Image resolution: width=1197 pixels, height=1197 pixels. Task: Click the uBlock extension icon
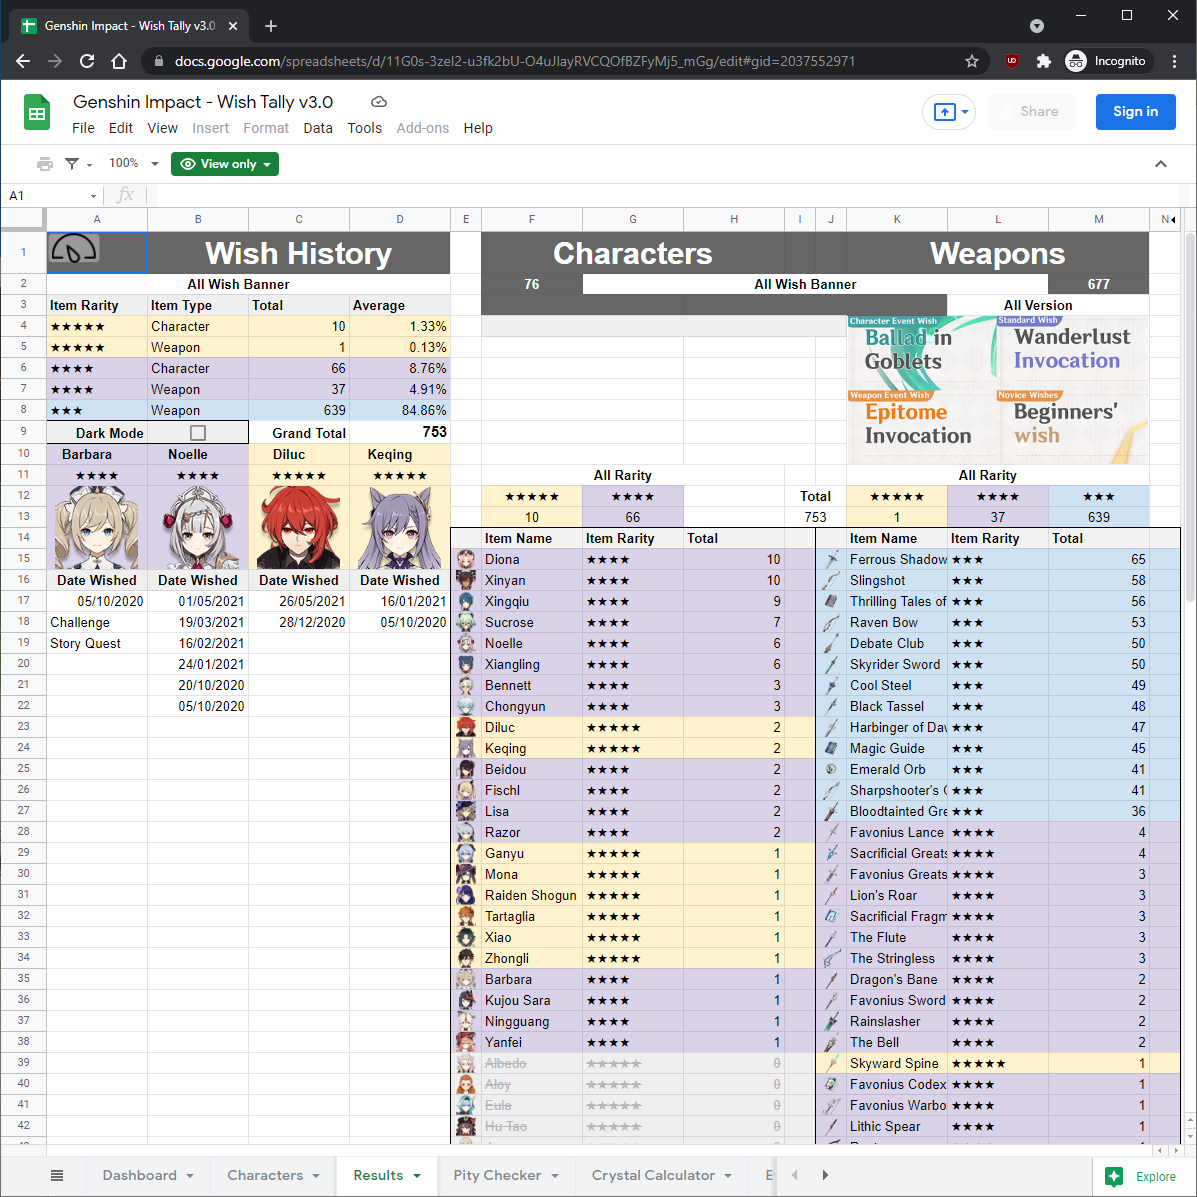(1011, 61)
